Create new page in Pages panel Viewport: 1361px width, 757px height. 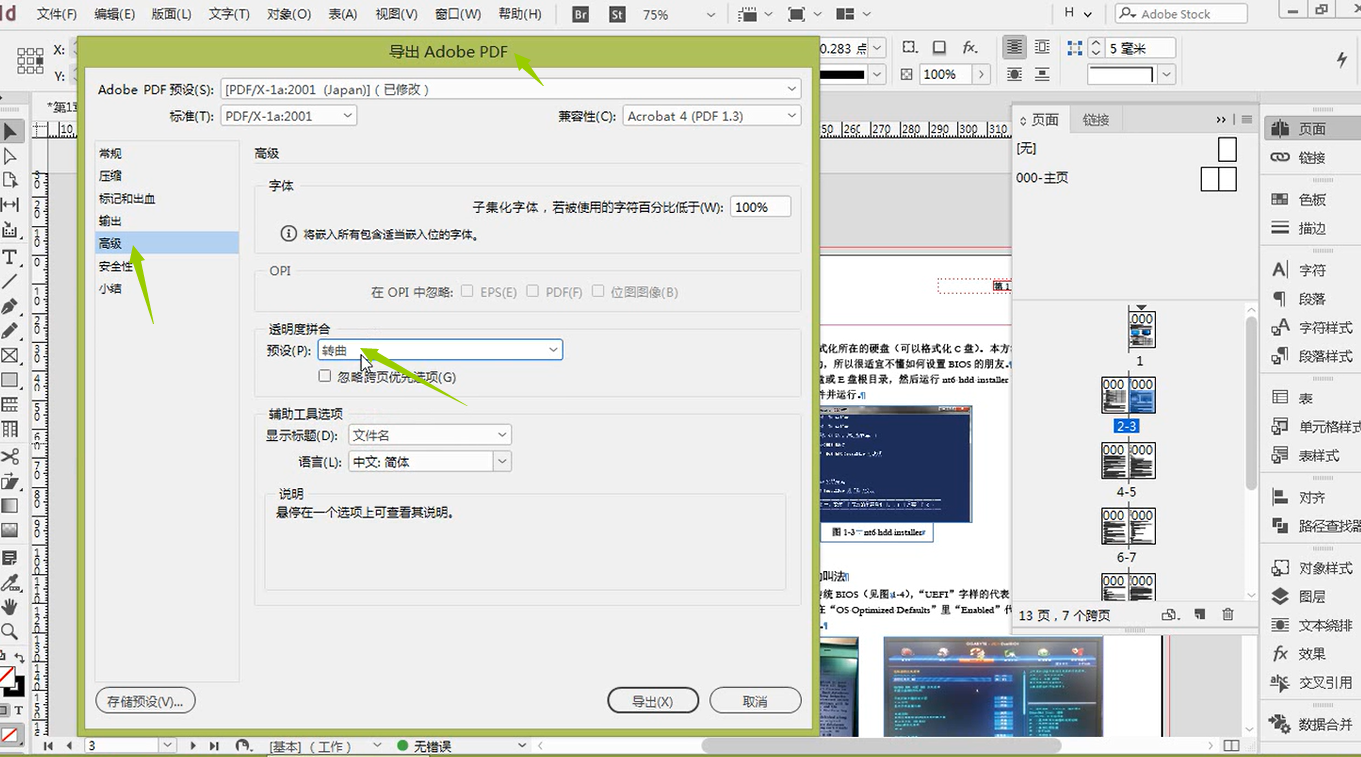point(1200,615)
